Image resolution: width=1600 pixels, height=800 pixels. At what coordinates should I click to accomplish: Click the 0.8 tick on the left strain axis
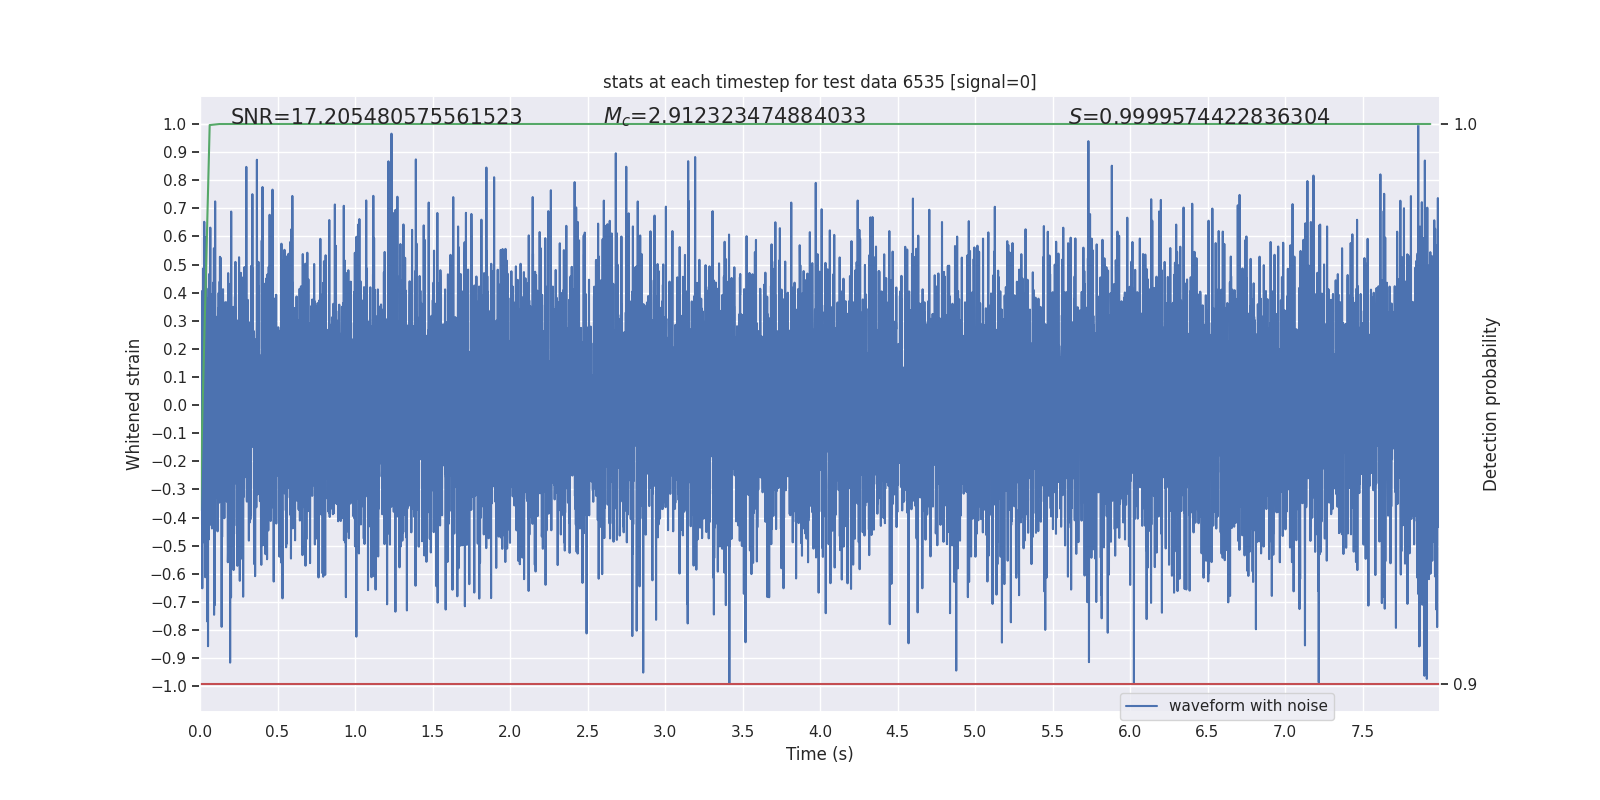click(x=175, y=180)
